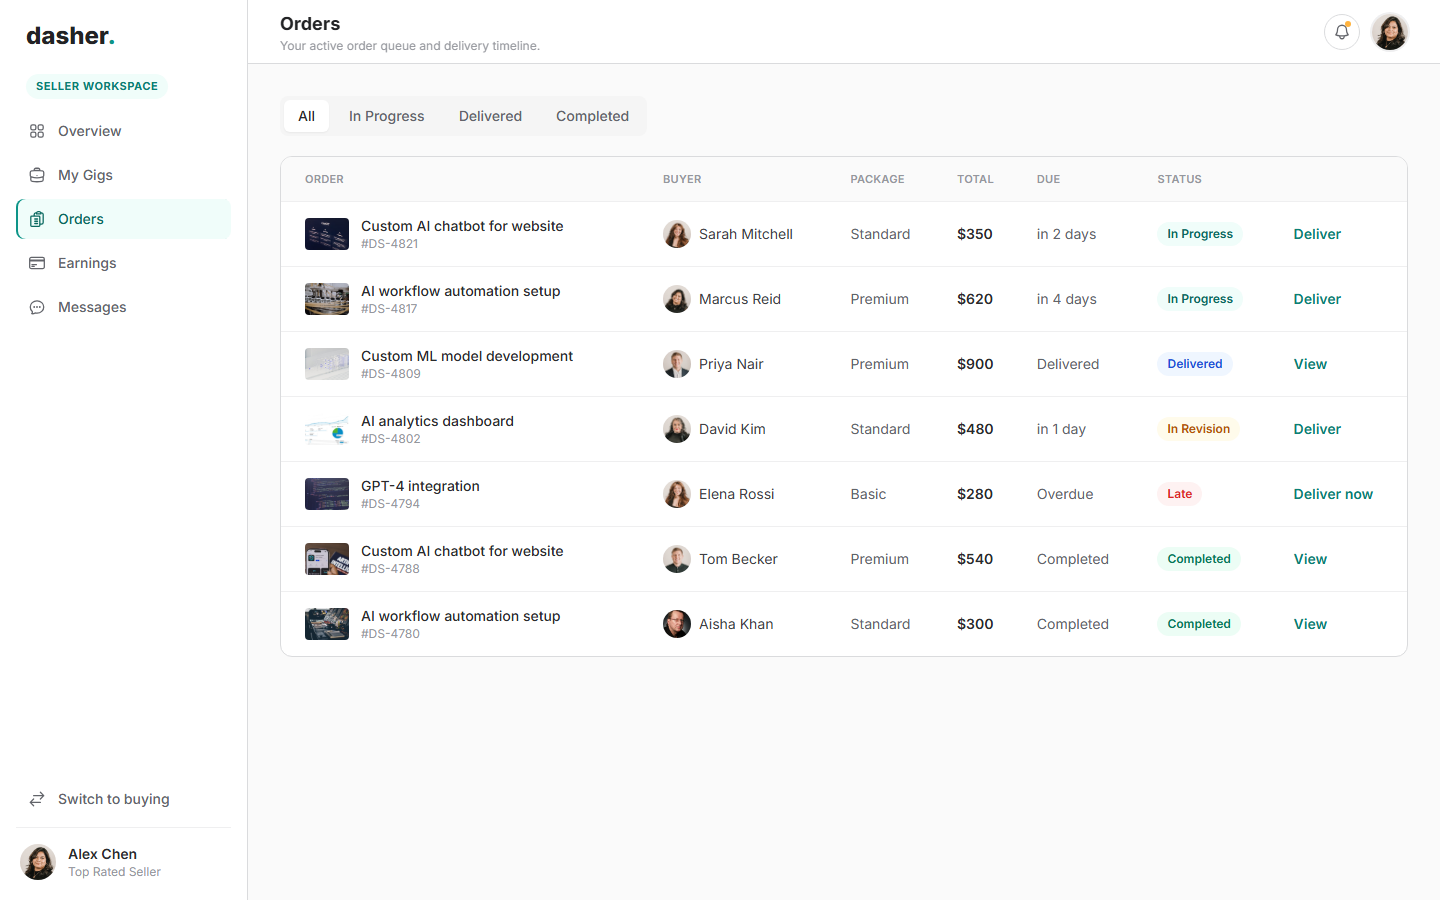Click the 'Alex Chen' name
This screenshot has width=1440, height=900.
pyautogui.click(x=102, y=854)
